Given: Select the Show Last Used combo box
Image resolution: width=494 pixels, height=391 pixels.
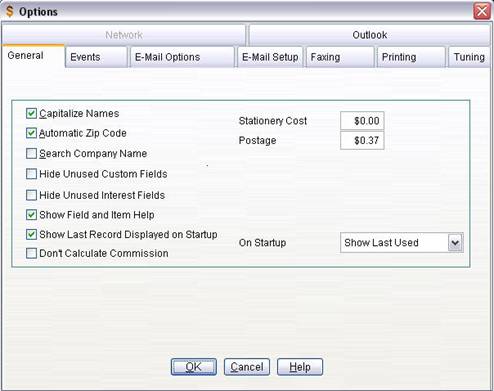Looking at the screenshot, I should [402, 243].
